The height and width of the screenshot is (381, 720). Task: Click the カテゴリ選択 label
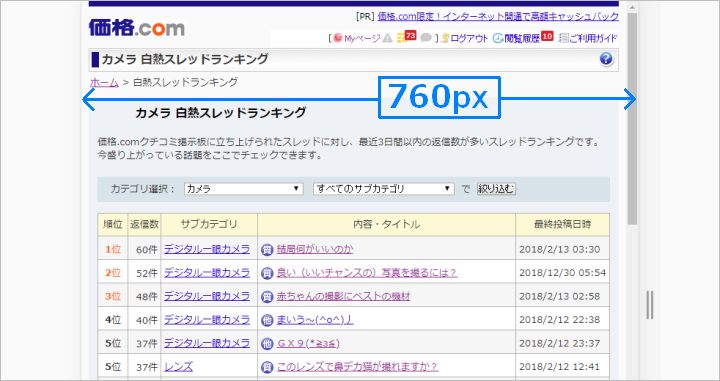[142, 189]
